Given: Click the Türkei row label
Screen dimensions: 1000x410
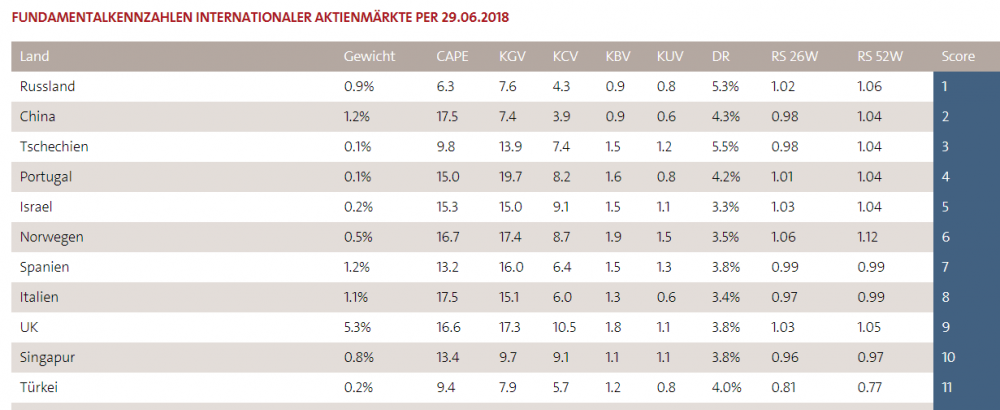Looking at the screenshot, I should 41,387.
